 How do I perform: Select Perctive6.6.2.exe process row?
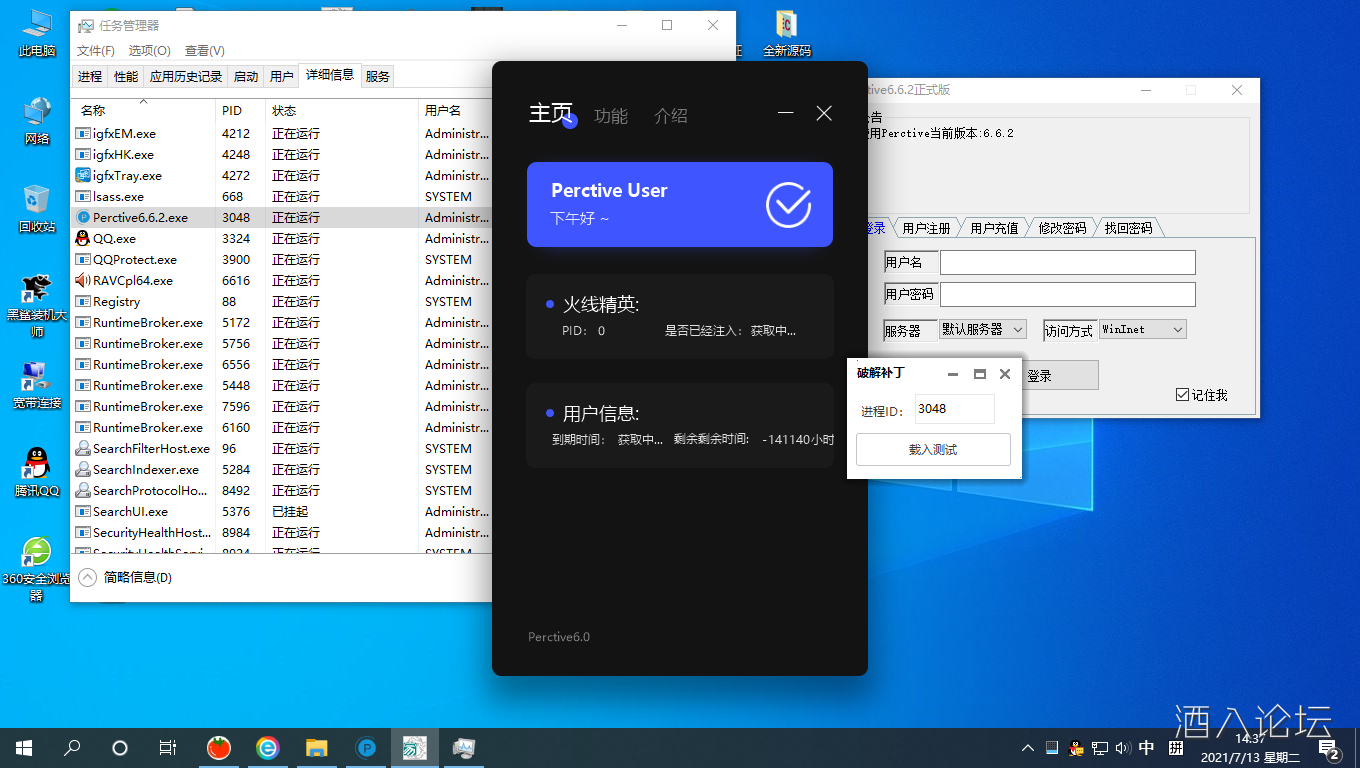point(283,217)
